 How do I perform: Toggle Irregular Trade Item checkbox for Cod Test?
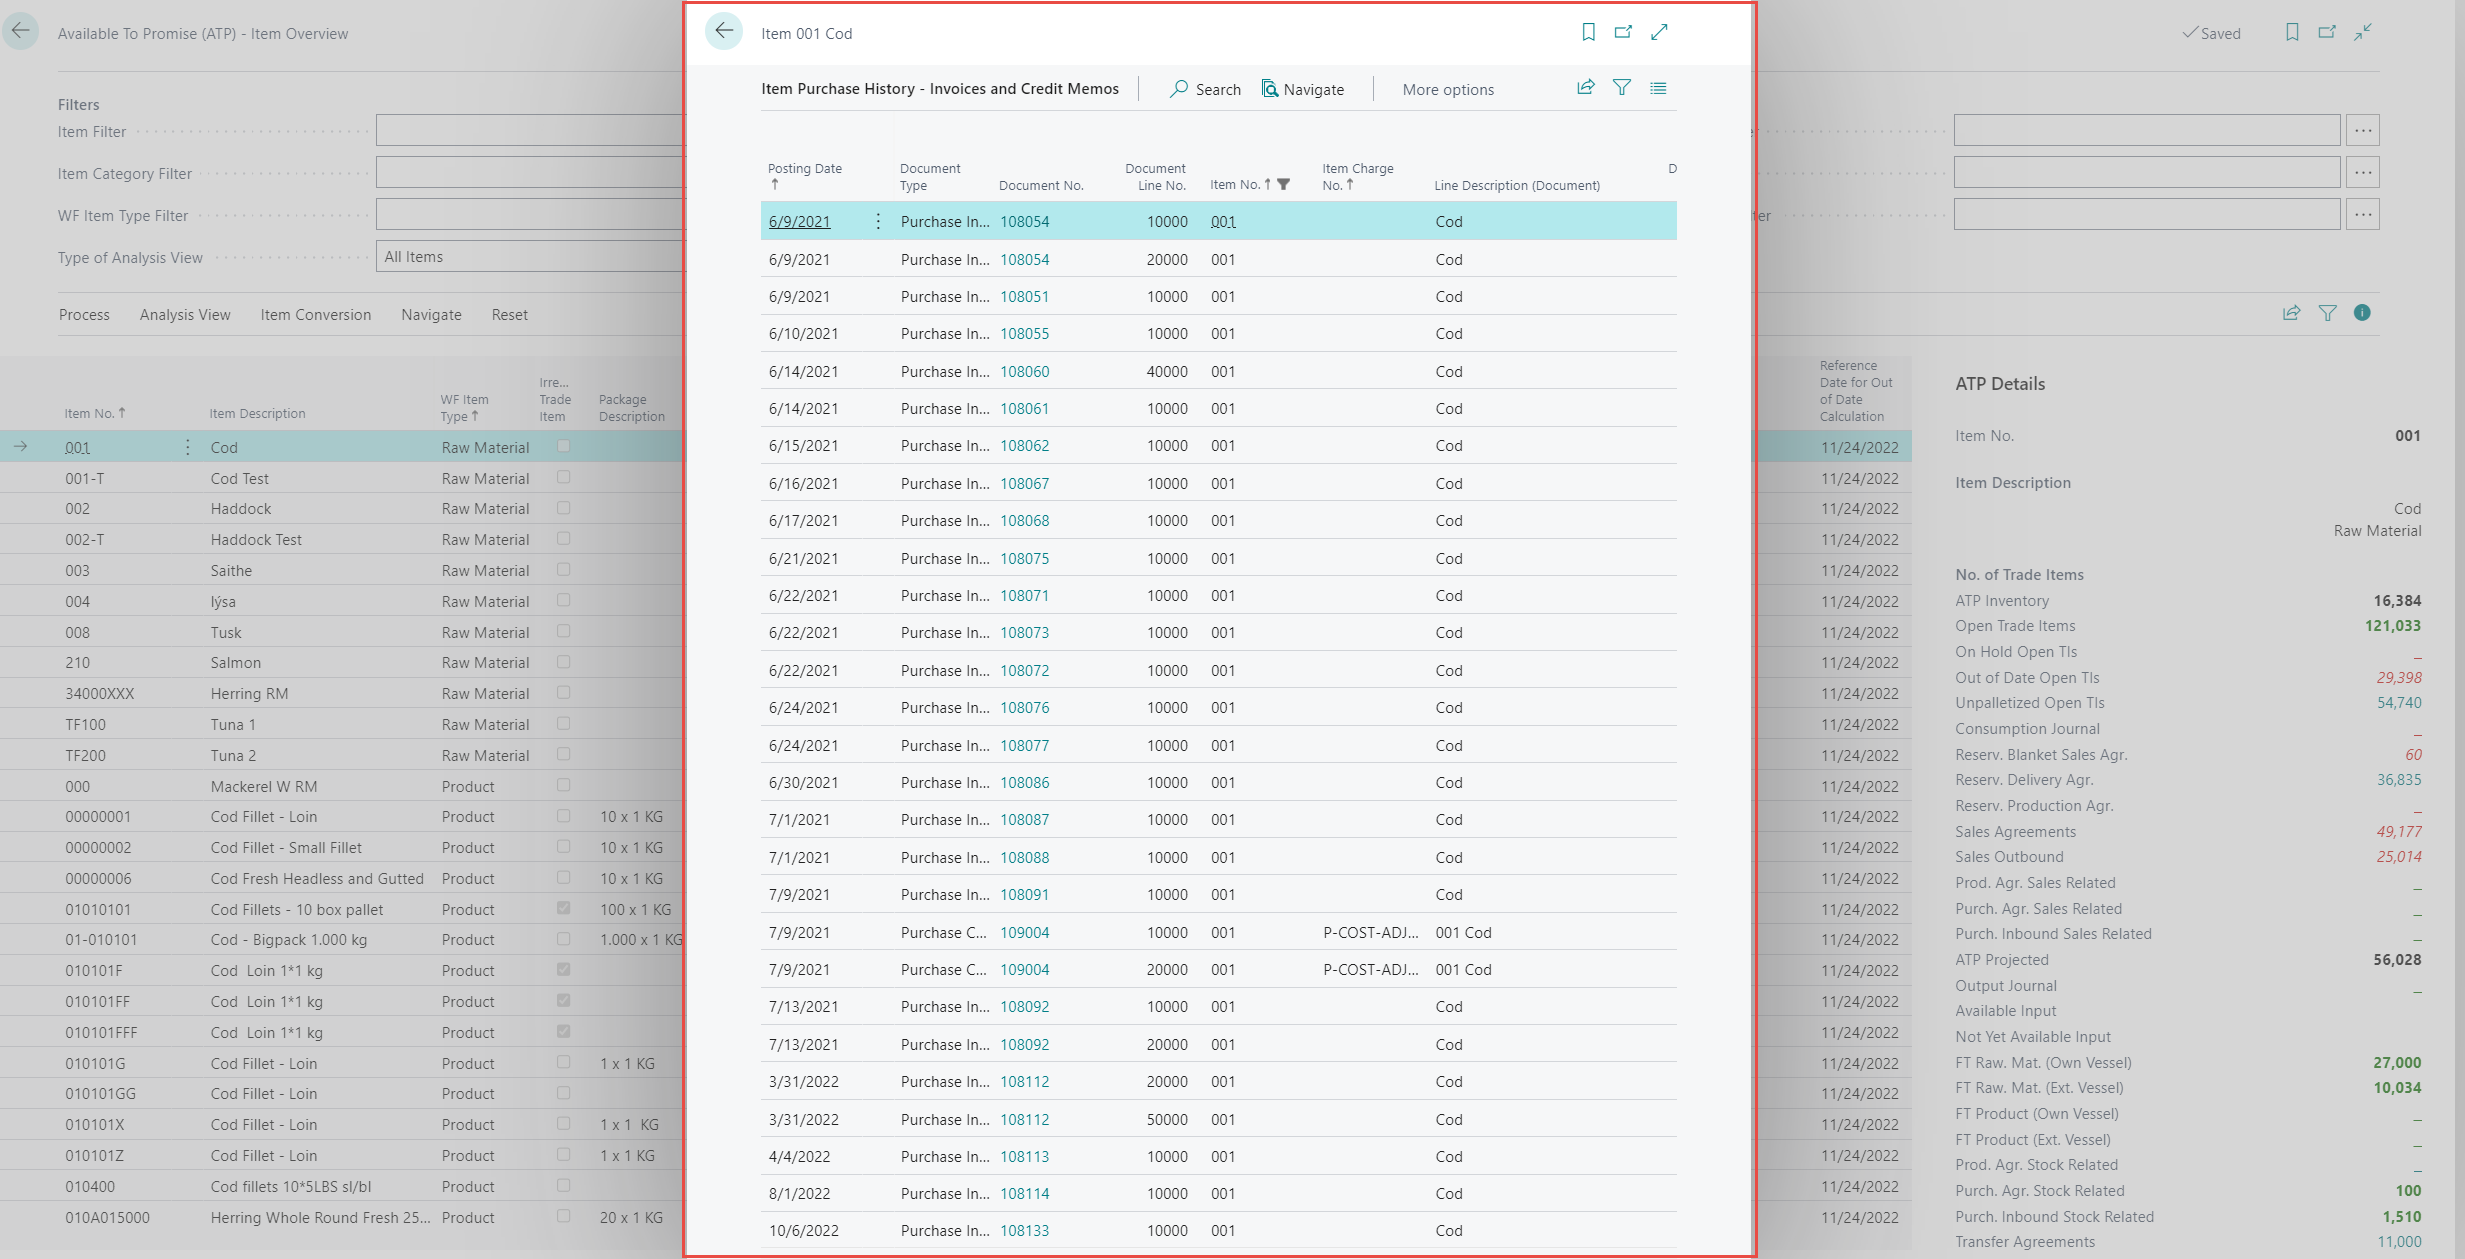563,478
